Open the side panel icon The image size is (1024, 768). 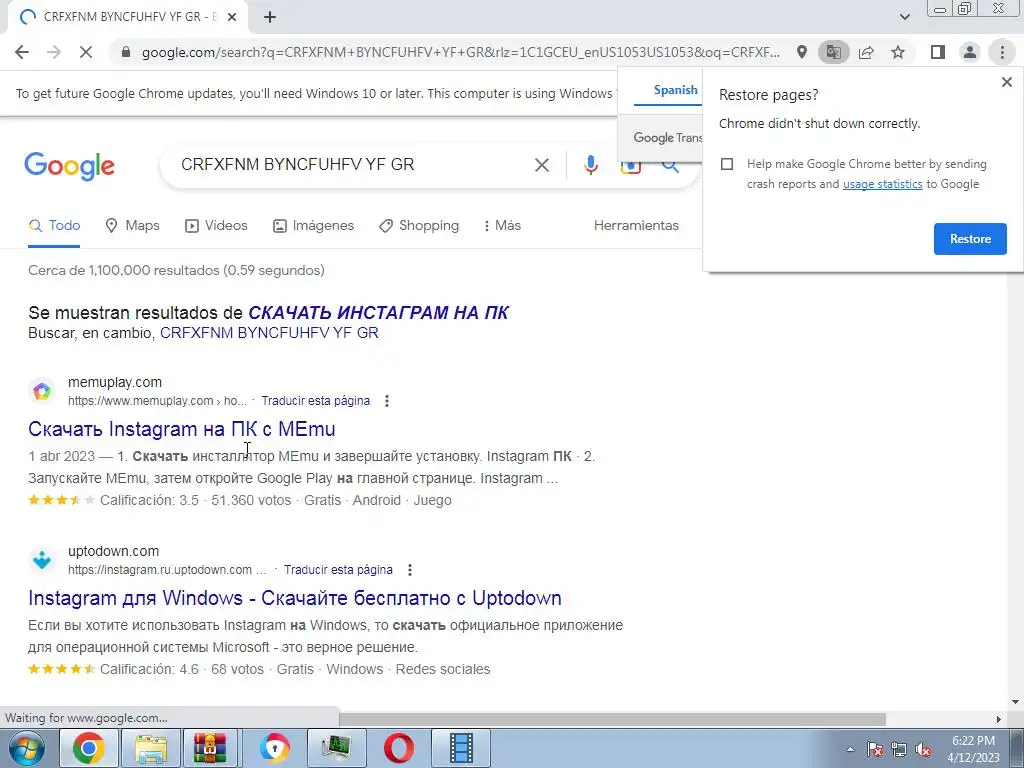click(x=937, y=52)
